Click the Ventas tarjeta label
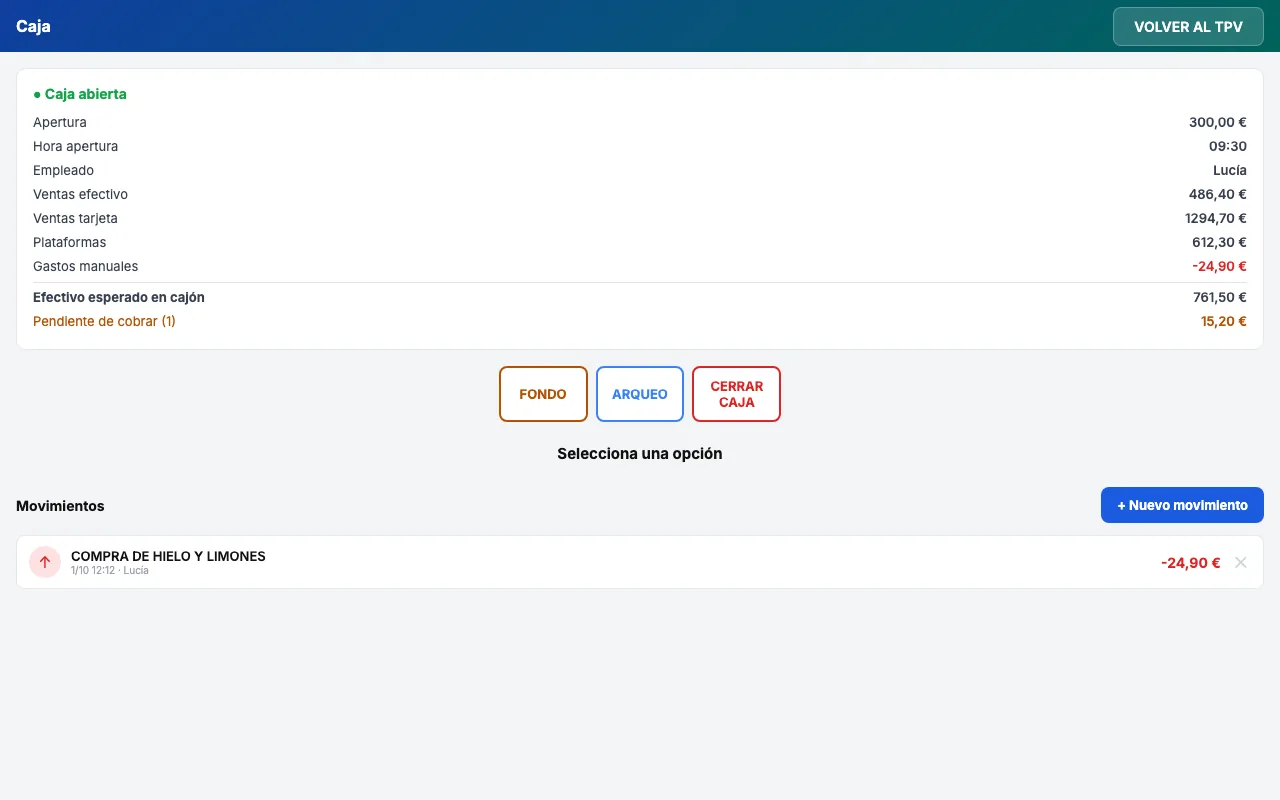Screen dimensions: 1280x800 point(75,218)
